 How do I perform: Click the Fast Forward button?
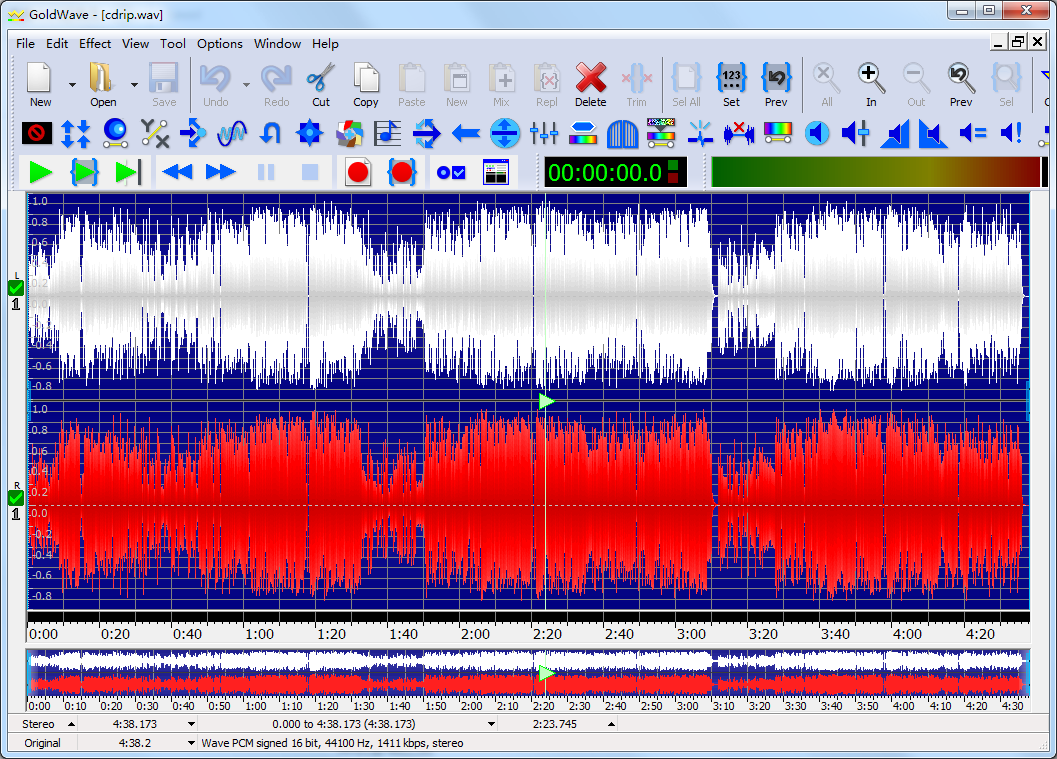click(x=220, y=172)
